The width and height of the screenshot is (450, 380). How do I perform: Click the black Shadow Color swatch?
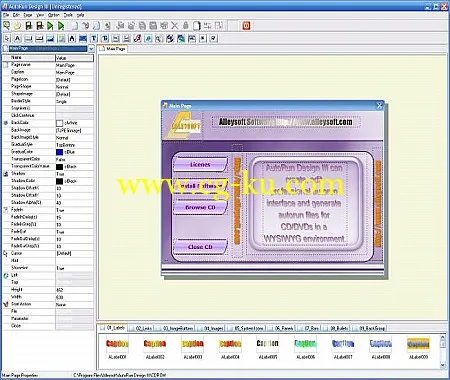coord(59,181)
